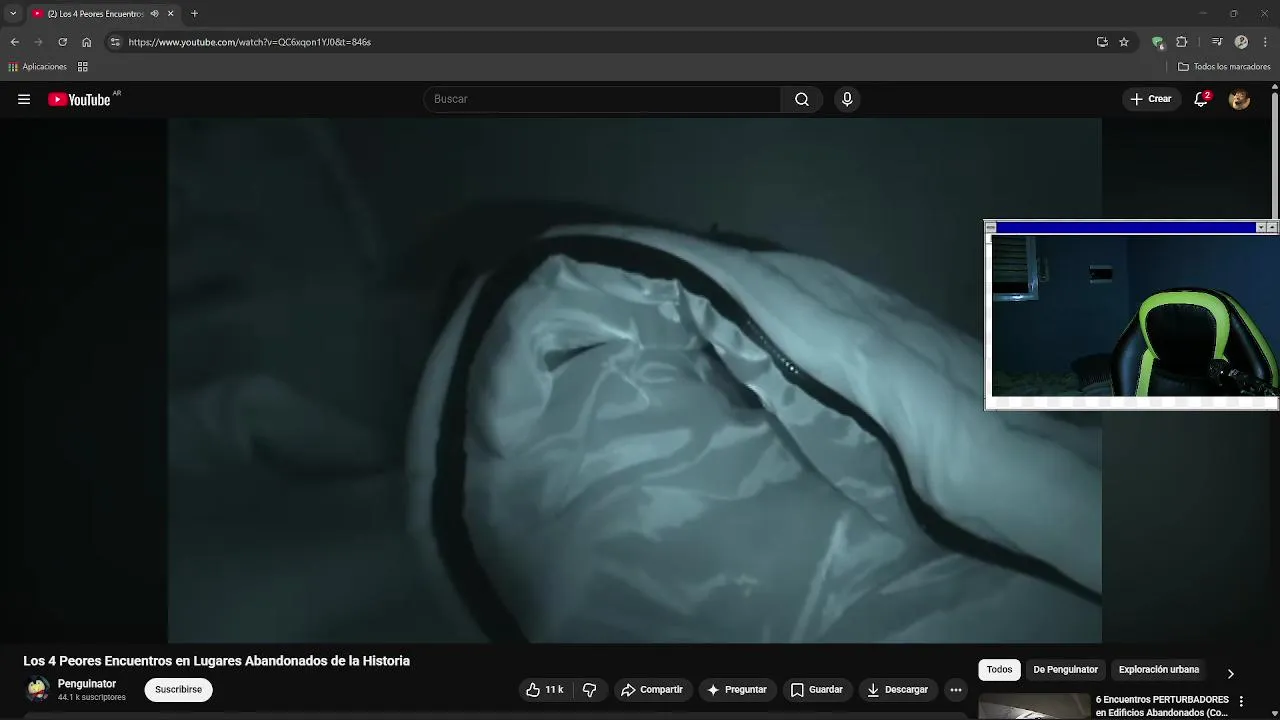This screenshot has height=720, width=1280.
Task: Open the browser profile avatar
Action: [1241, 42]
